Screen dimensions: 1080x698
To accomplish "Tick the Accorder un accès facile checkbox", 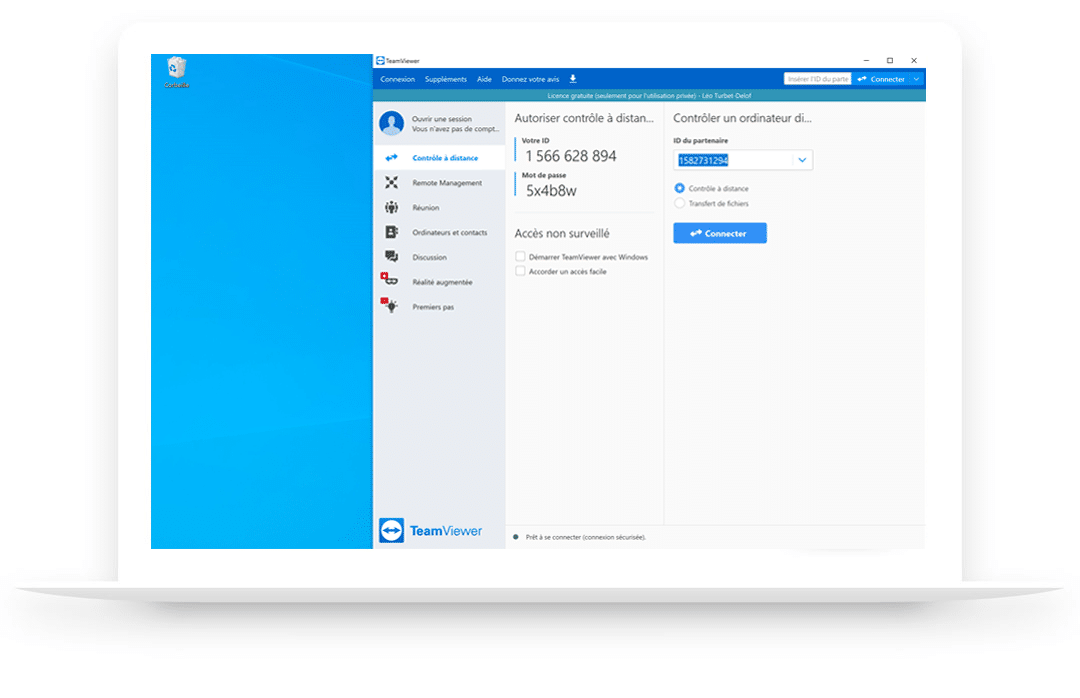I will [x=520, y=271].
